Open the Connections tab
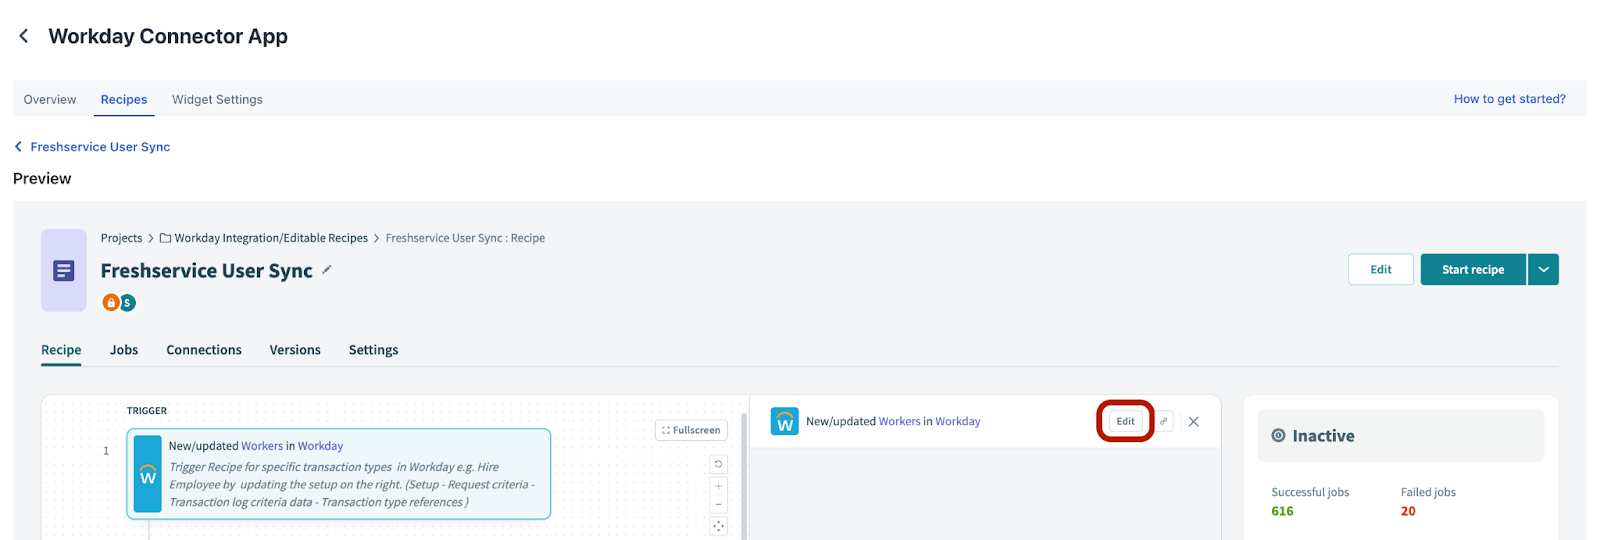 pyautogui.click(x=204, y=350)
